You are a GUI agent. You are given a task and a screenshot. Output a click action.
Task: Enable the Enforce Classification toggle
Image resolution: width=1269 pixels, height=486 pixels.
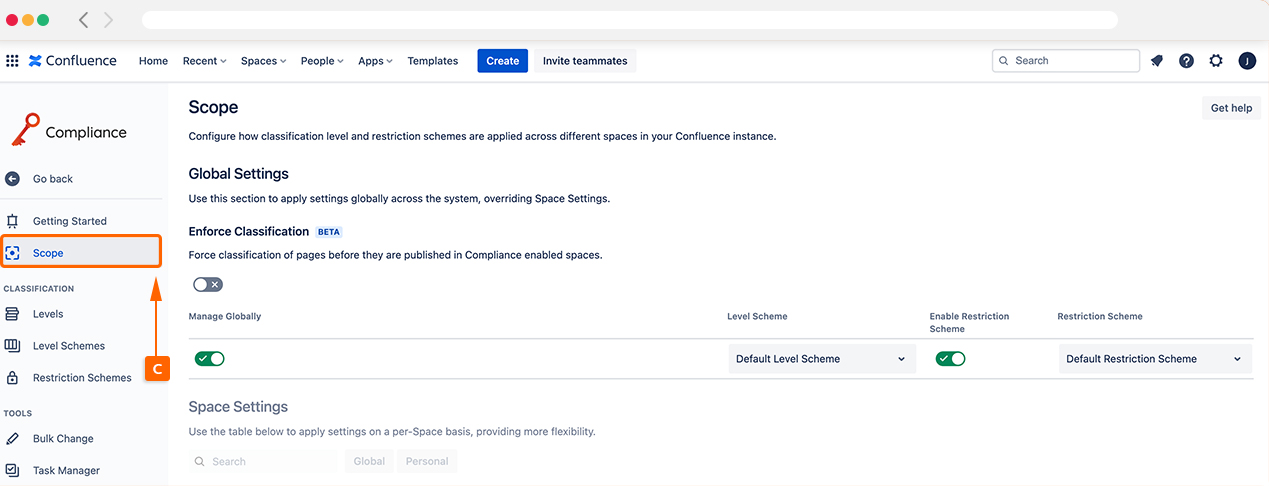(x=208, y=285)
